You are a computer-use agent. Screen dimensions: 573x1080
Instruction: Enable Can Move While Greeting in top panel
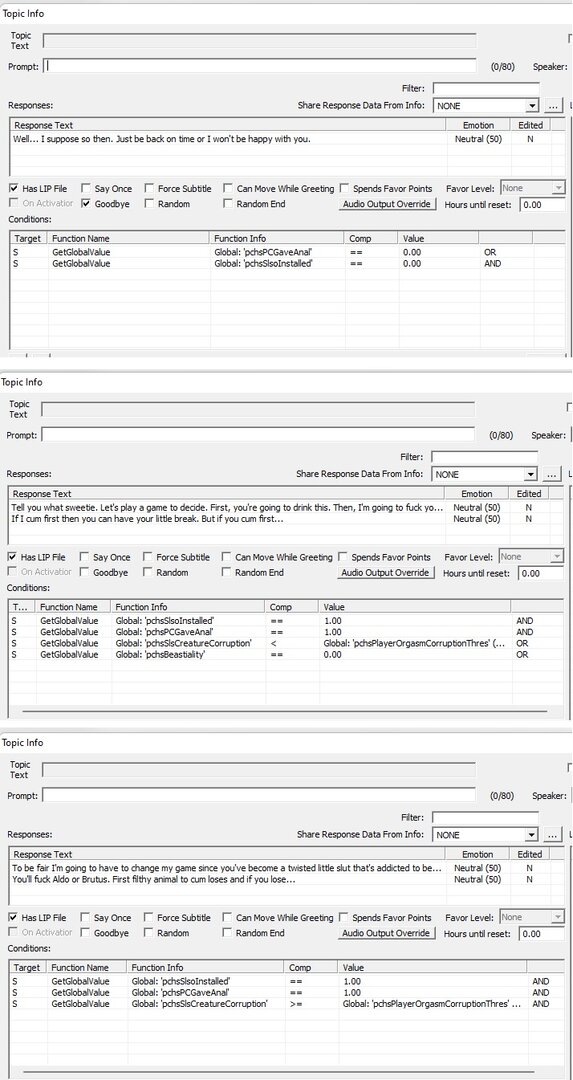[228, 188]
